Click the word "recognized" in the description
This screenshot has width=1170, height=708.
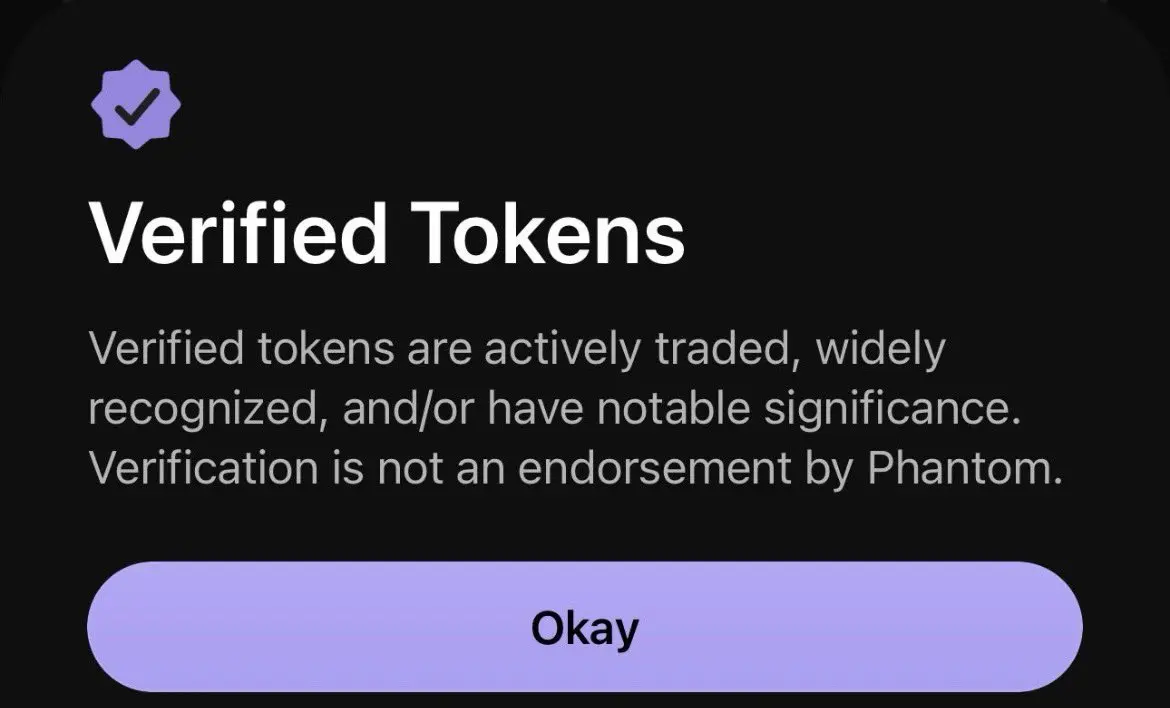203,410
